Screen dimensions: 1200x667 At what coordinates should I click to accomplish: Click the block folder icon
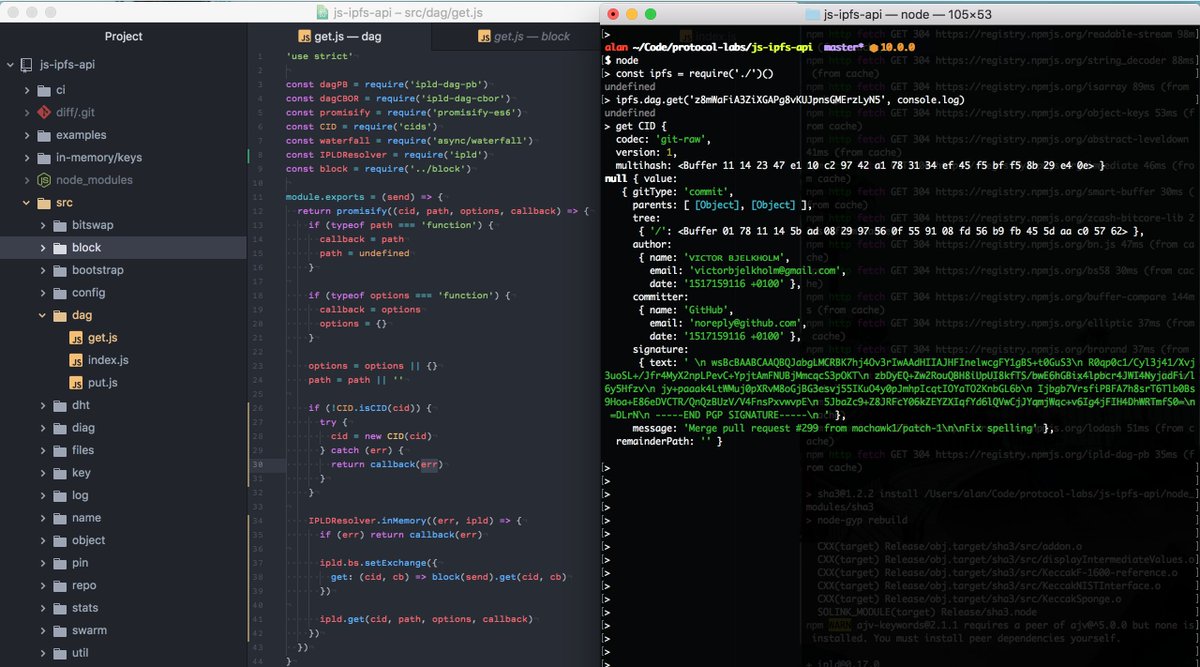tap(60, 248)
